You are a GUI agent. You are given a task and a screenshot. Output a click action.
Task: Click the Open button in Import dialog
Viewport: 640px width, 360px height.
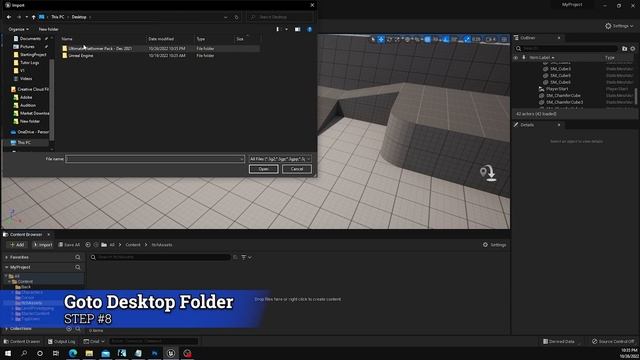point(264,169)
